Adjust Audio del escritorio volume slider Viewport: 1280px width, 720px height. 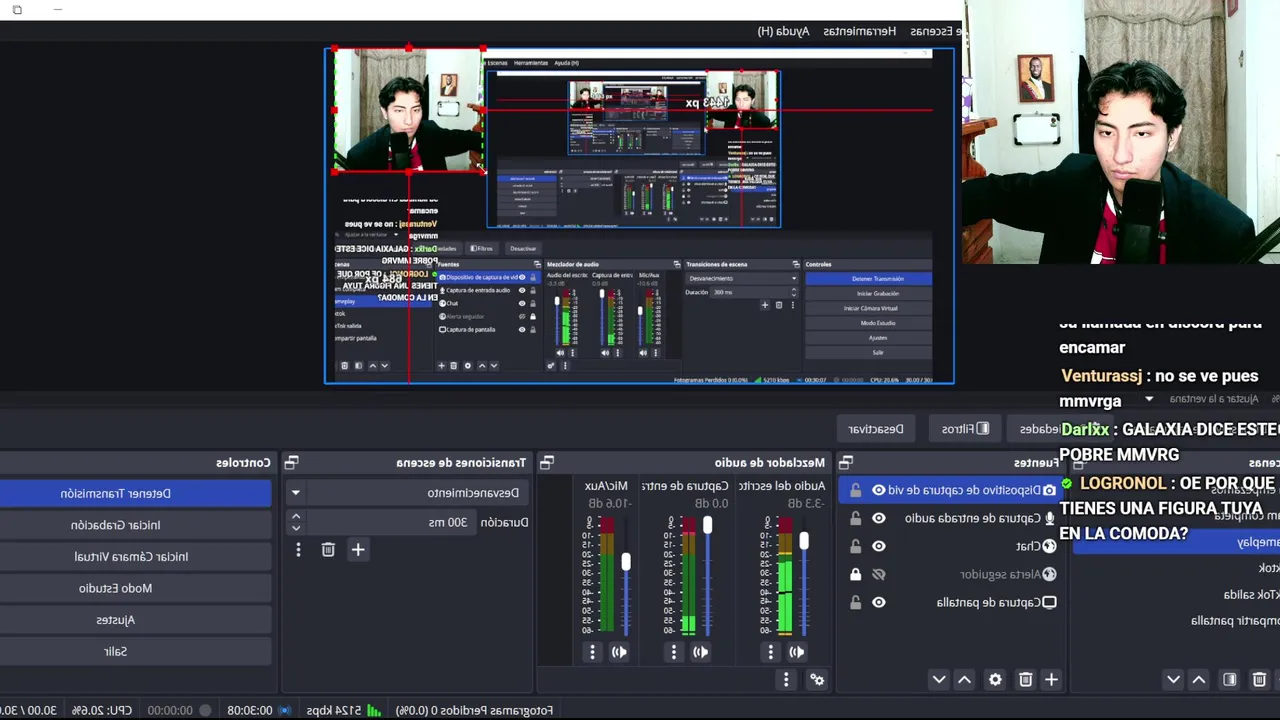(803, 541)
